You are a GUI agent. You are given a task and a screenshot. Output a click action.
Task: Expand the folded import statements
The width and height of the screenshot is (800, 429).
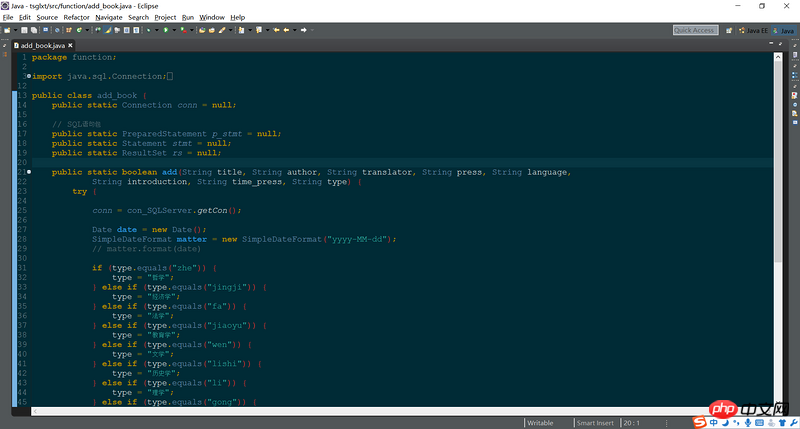coord(29,76)
